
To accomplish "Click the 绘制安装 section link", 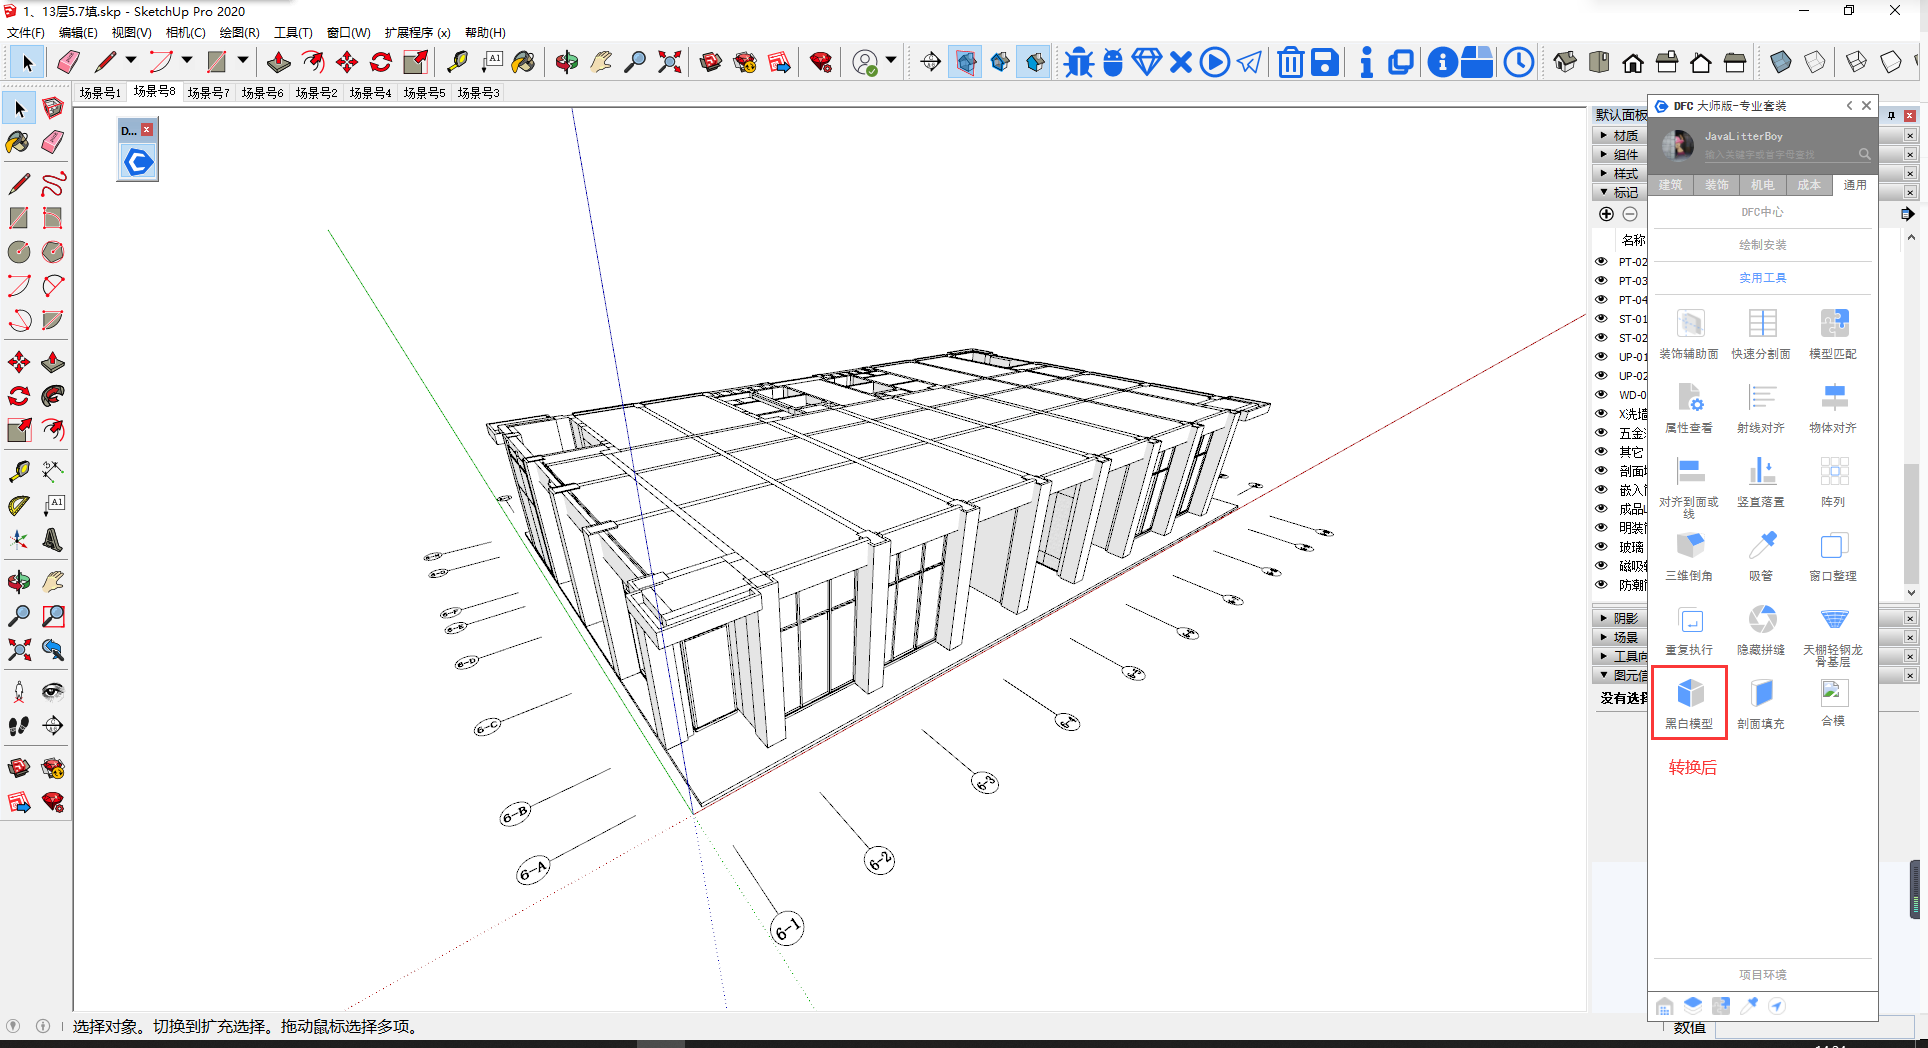I will [1762, 245].
